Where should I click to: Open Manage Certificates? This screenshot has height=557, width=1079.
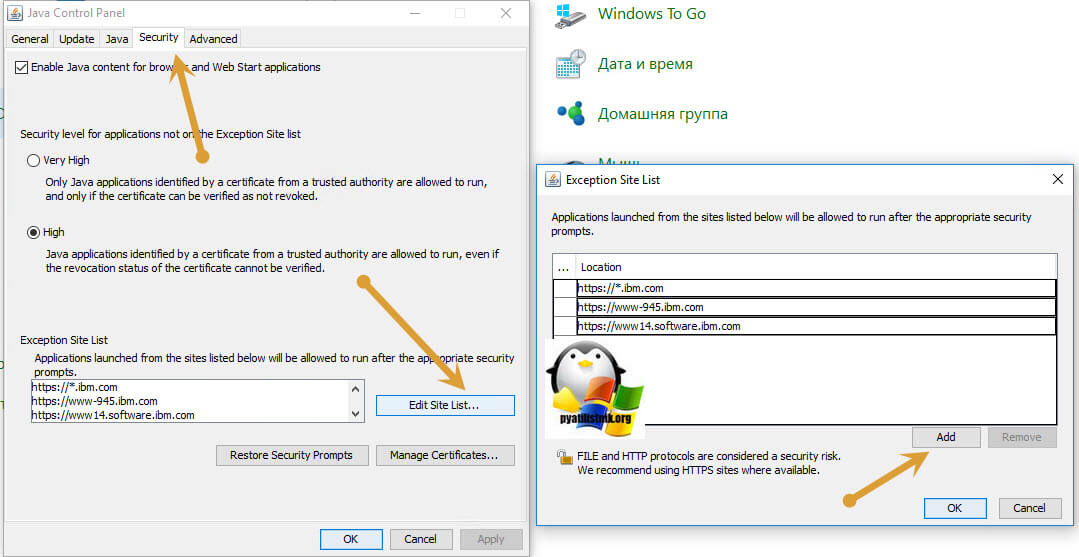coord(445,455)
